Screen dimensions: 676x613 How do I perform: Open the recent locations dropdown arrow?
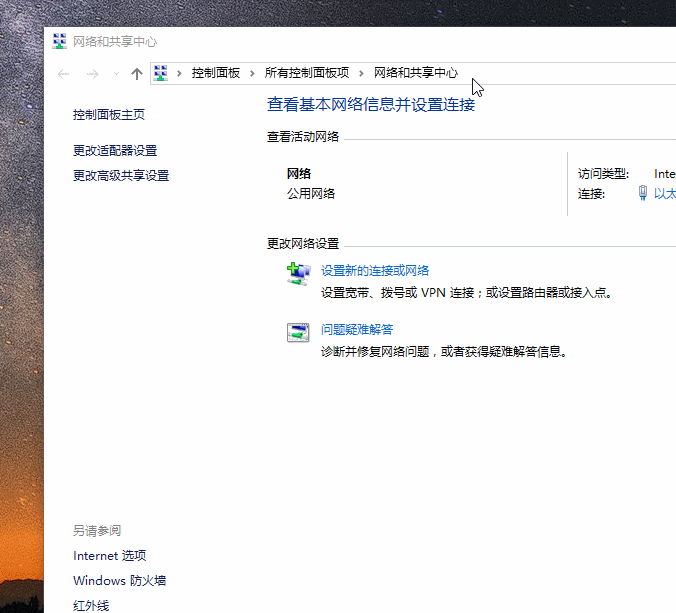(116, 74)
